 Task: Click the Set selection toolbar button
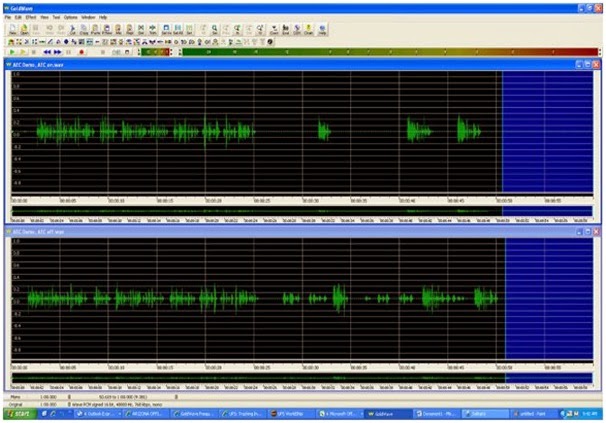(189, 29)
